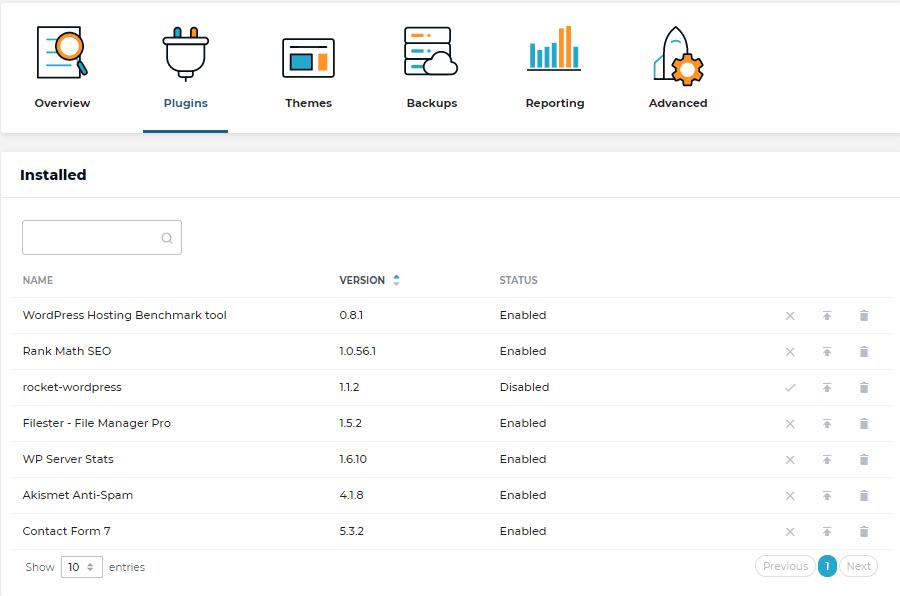Image resolution: width=900 pixels, height=596 pixels.
Task: Update the Akismet Anti-Spam plugin
Action: [827, 496]
